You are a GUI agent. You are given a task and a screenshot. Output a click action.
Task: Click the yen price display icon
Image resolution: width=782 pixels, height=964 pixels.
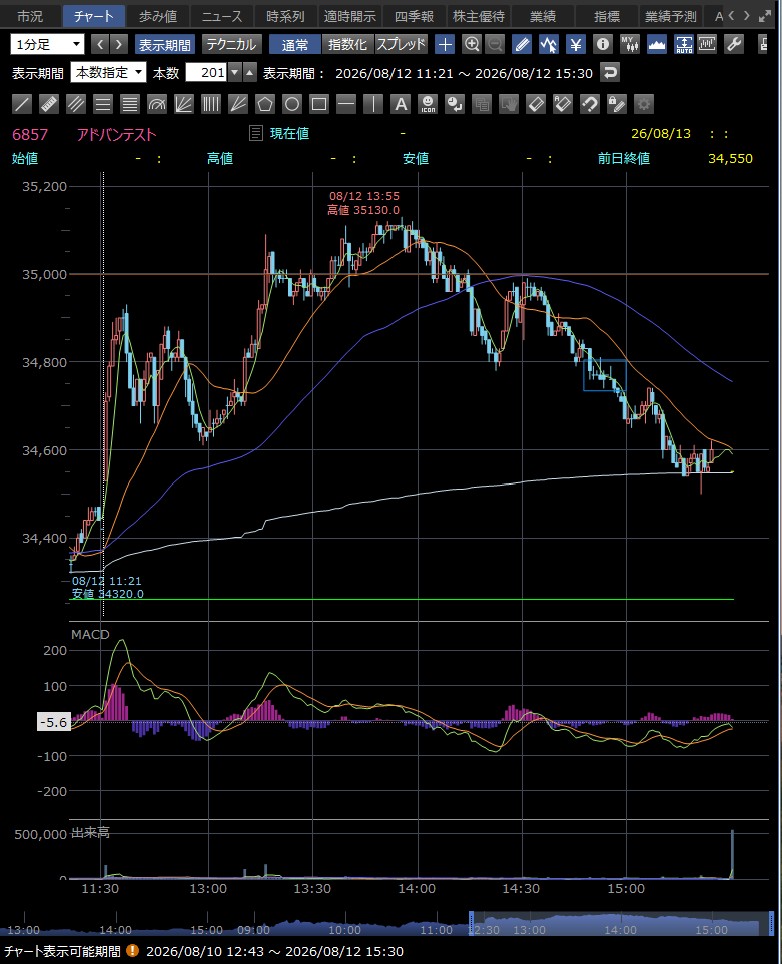click(x=576, y=44)
